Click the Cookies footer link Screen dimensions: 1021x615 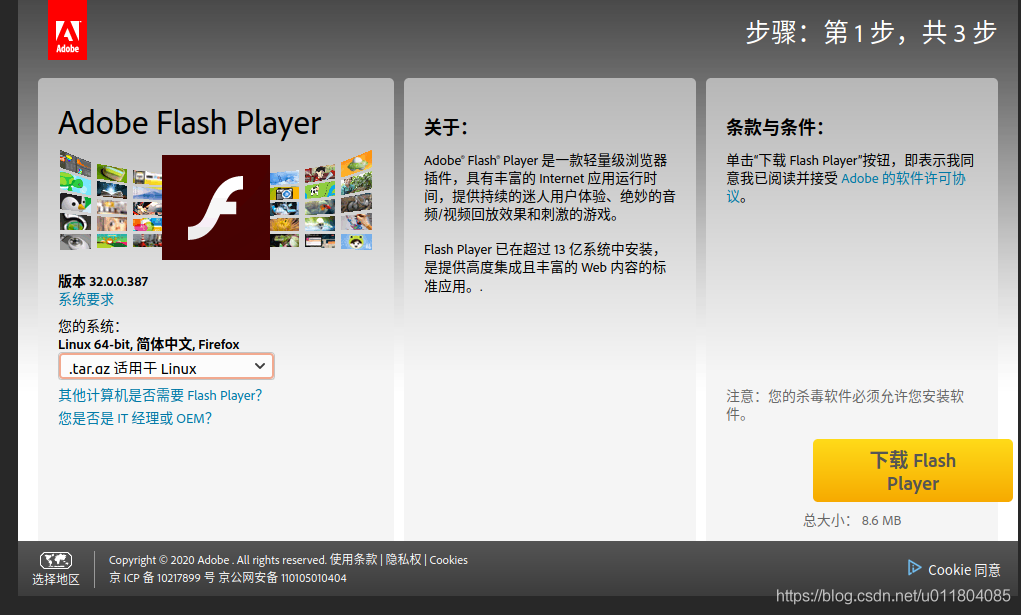tap(449, 560)
